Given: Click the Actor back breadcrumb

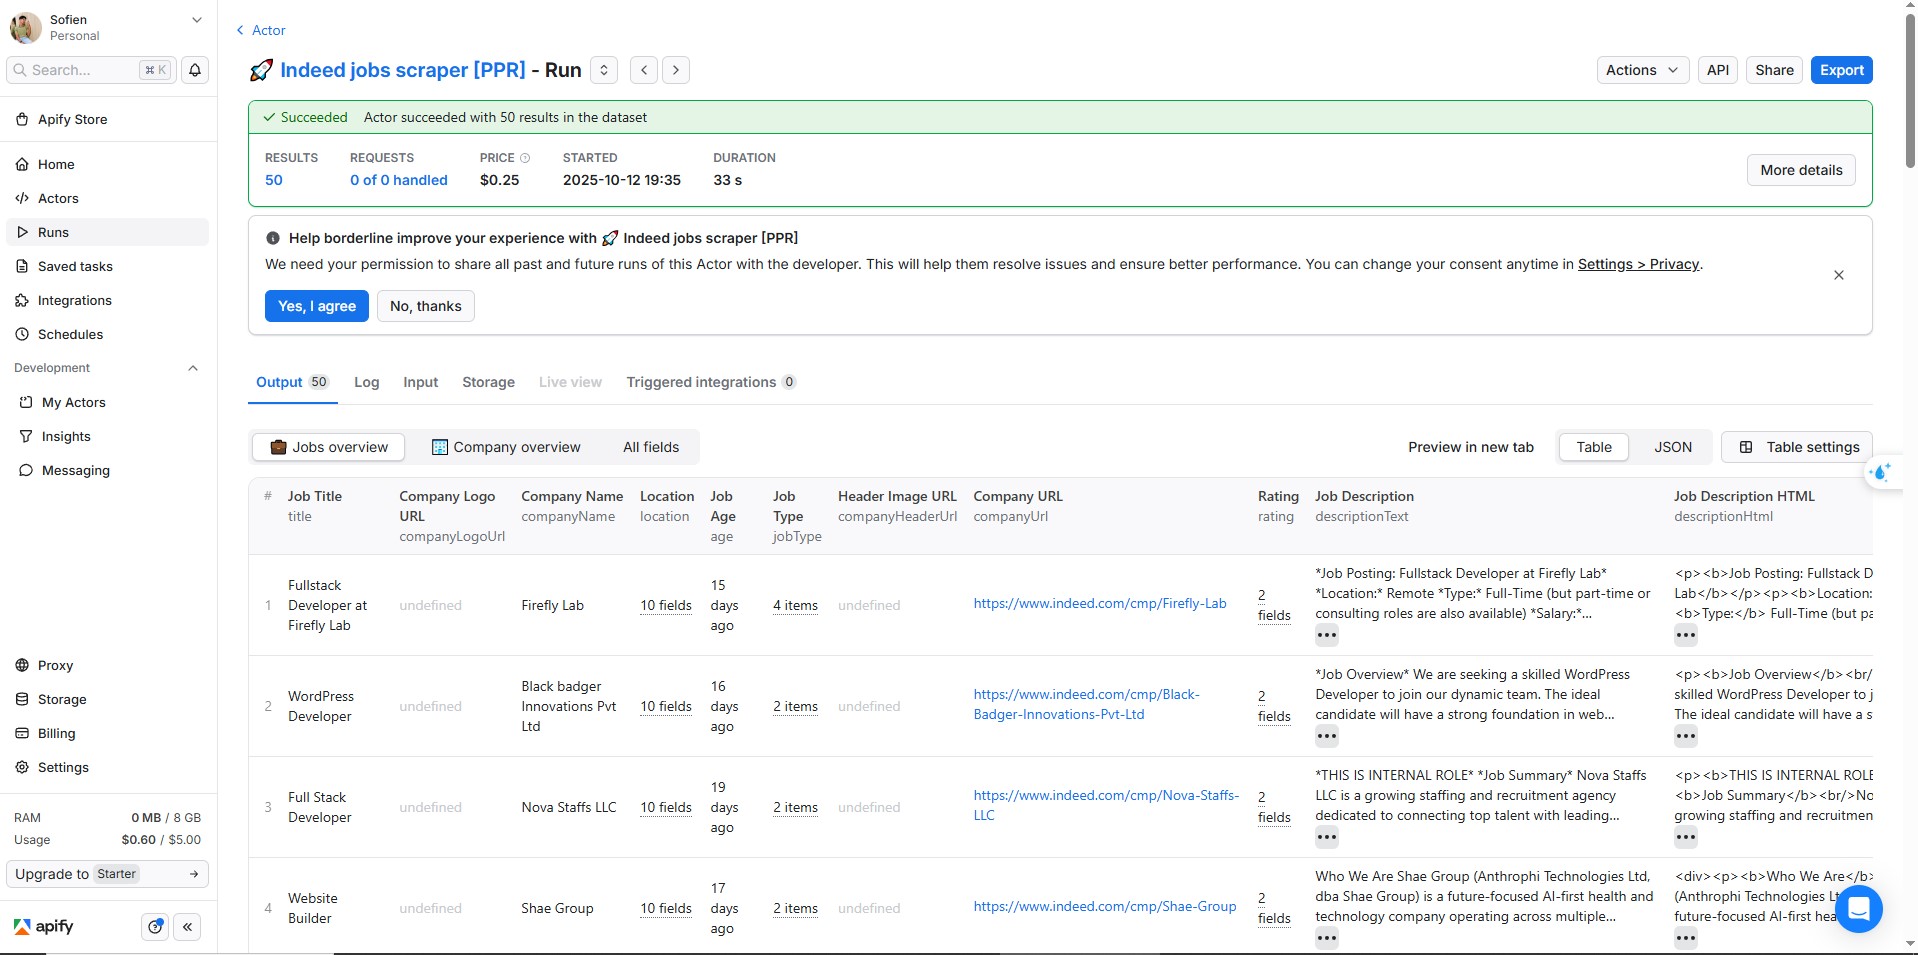Looking at the screenshot, I should coord(261,30).
